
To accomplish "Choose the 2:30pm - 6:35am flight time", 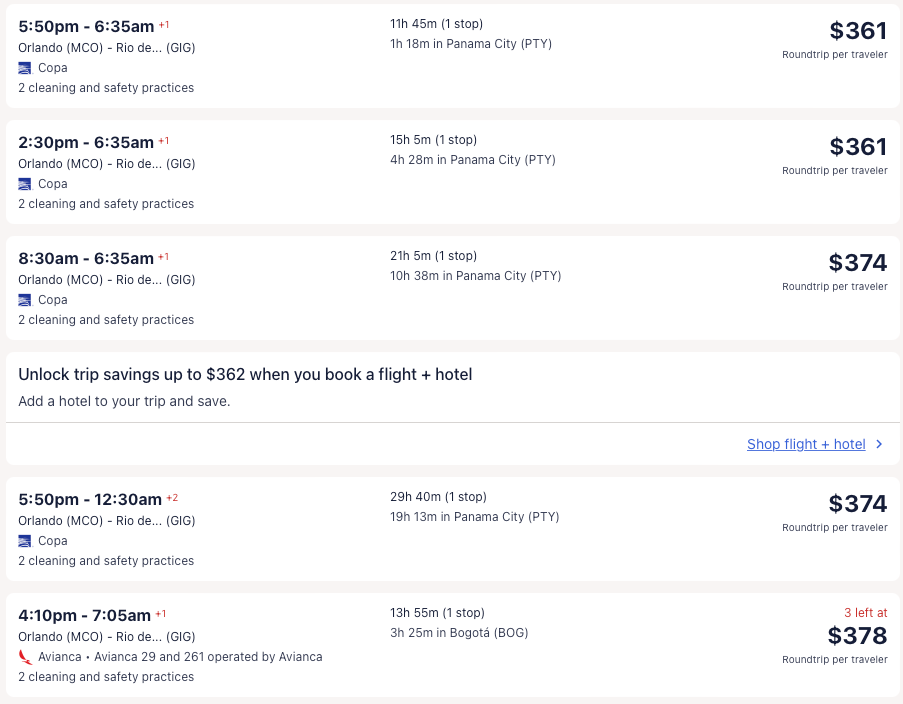I will coord(86,143).
